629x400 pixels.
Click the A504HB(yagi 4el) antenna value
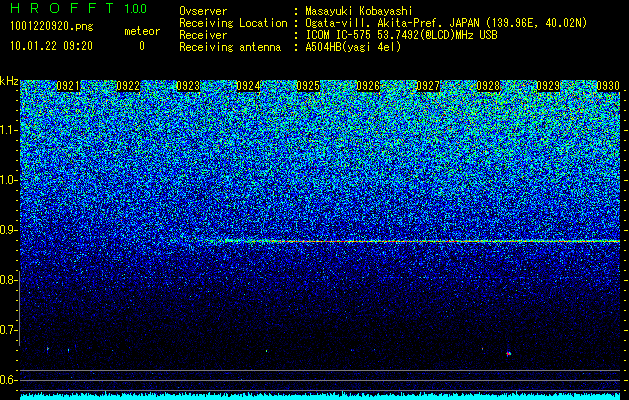353,47
